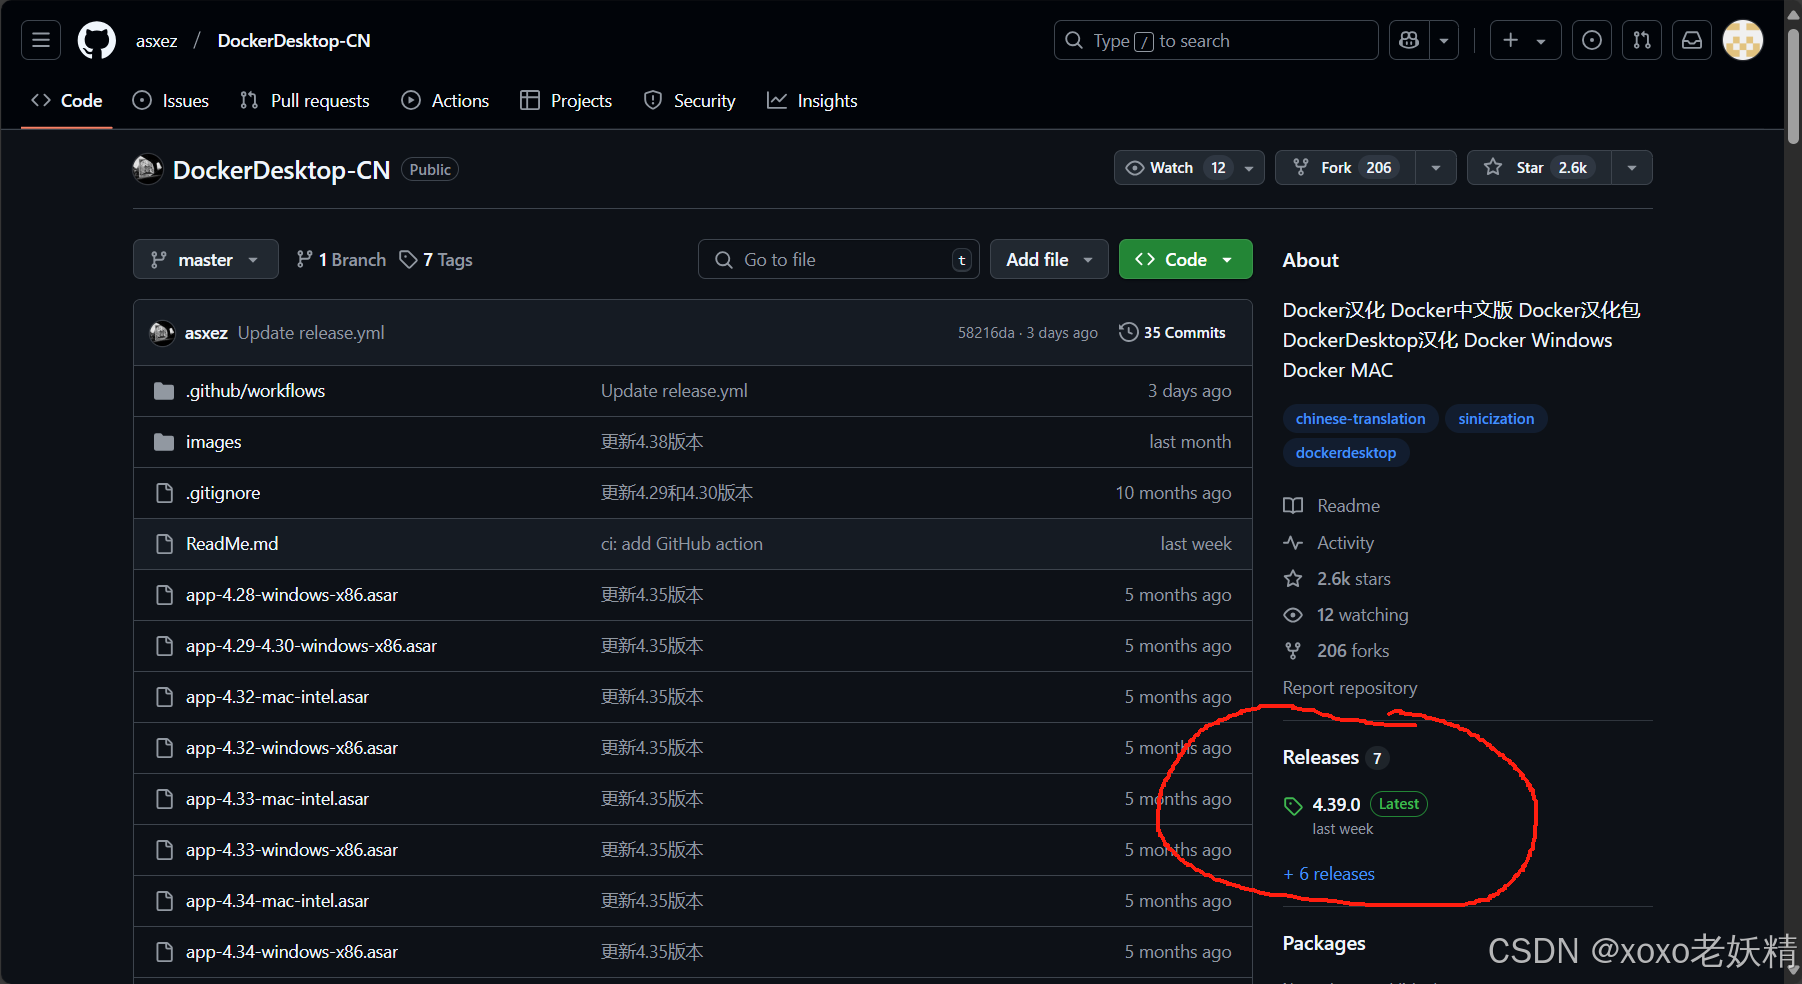Click the sinicization topic tag
Image resolution: width=1802 pixels, height=984 pixels.
pos(1496,419)
